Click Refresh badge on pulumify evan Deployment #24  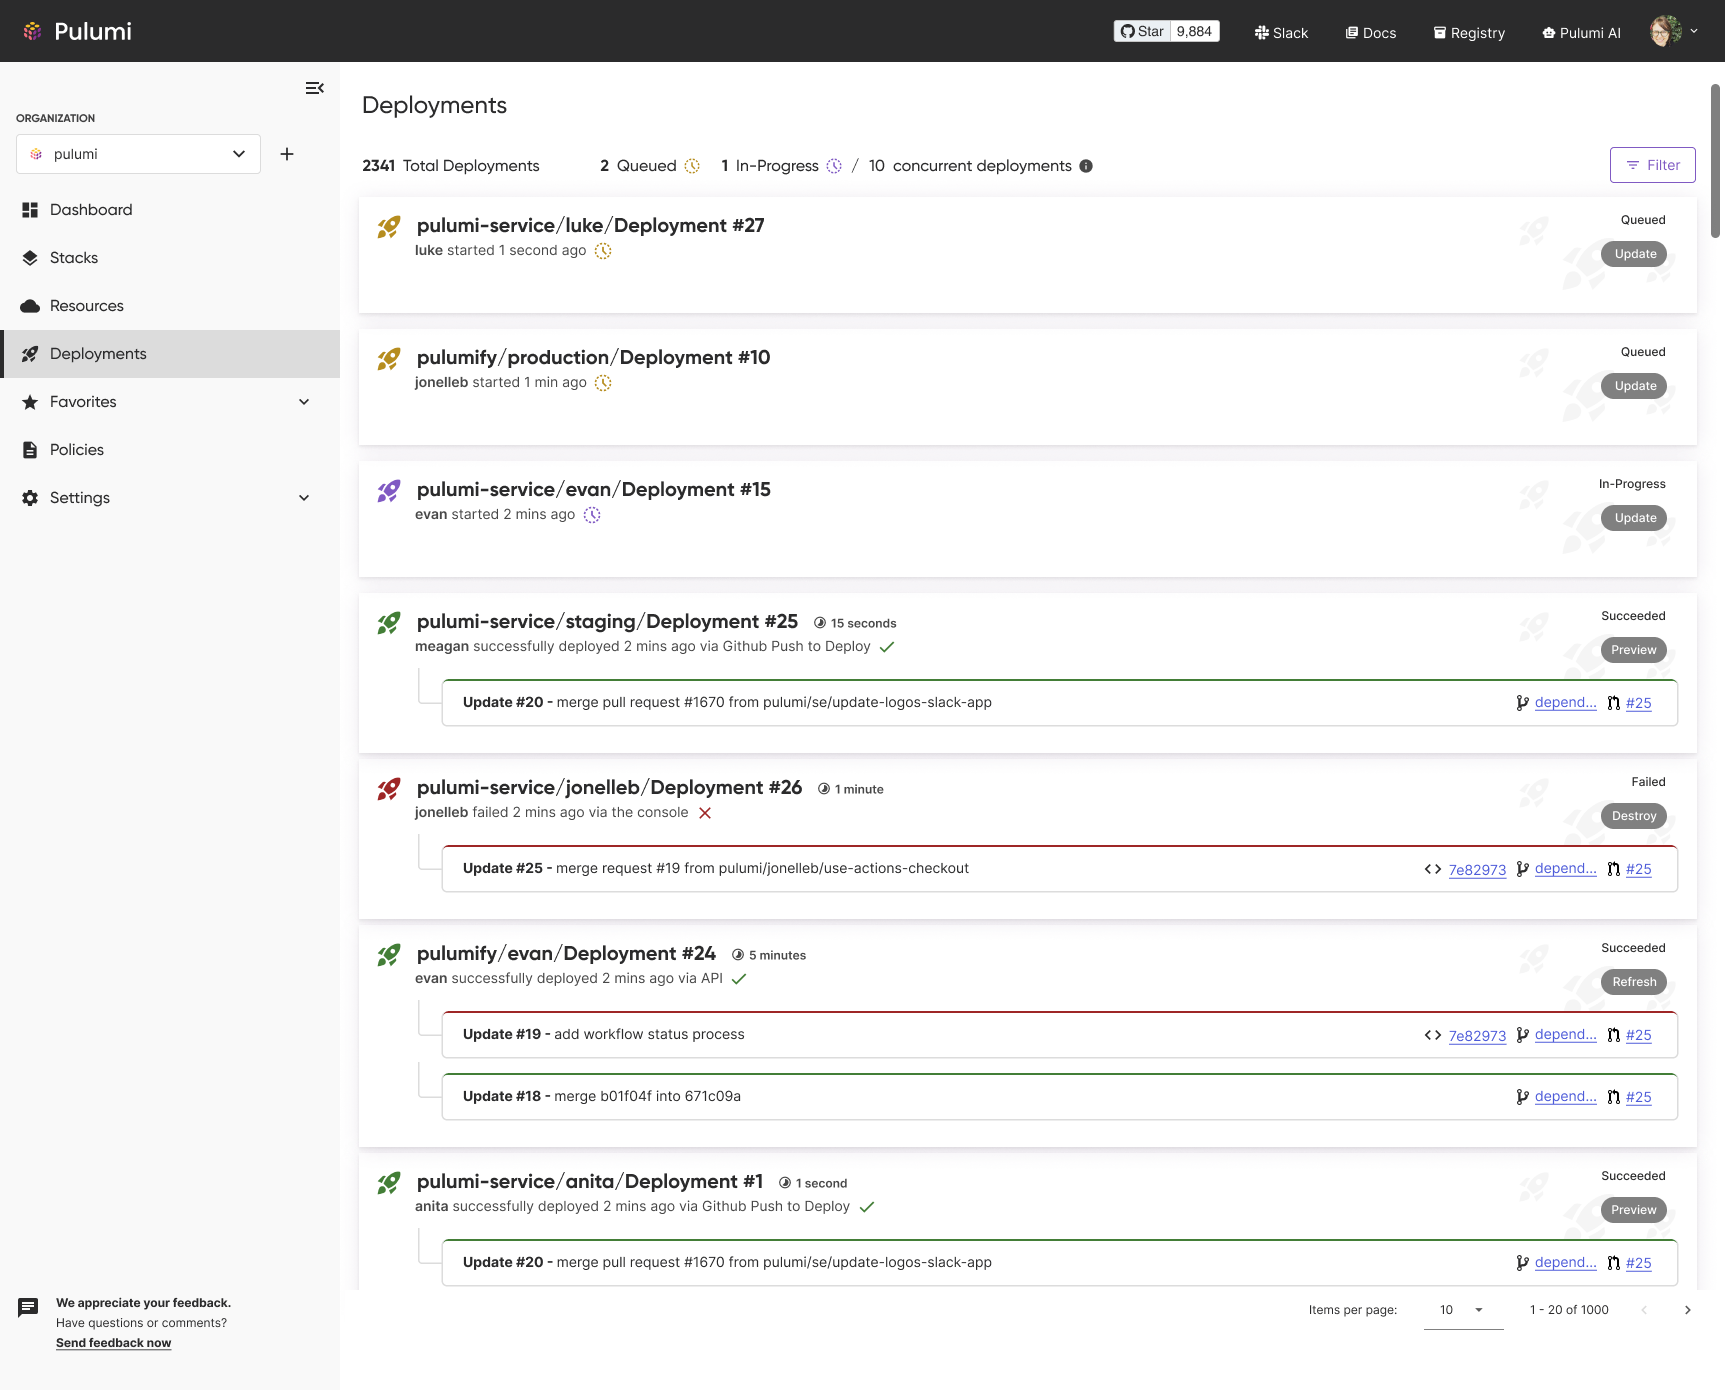pyautogui.click(x=1634, y=982)
